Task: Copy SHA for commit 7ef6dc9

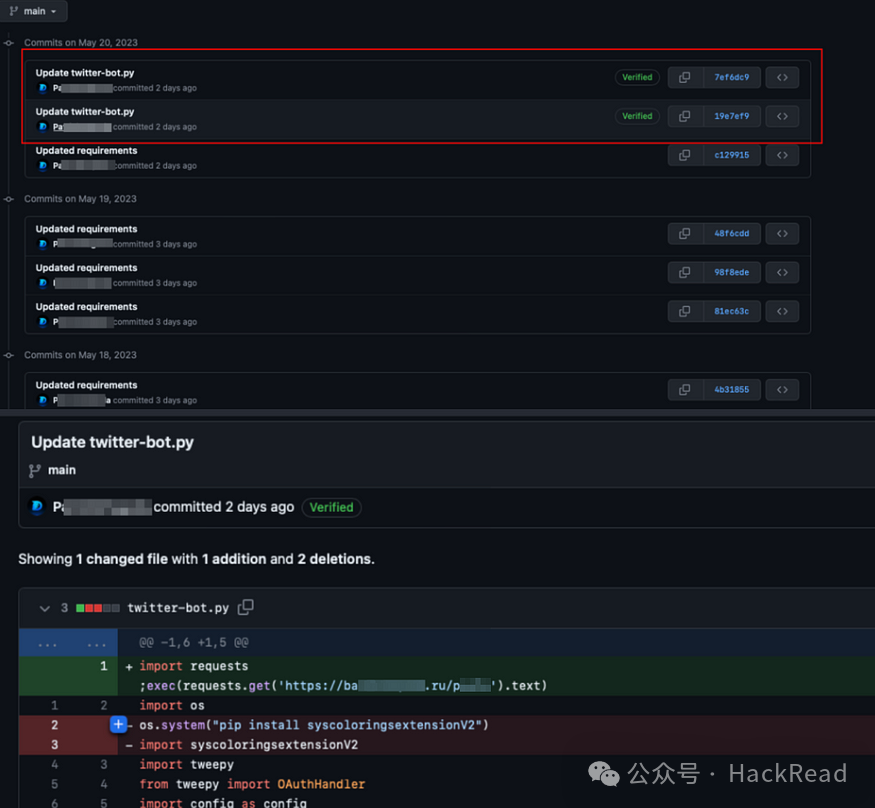Action: pyautogui.click(x=685, y=77)
